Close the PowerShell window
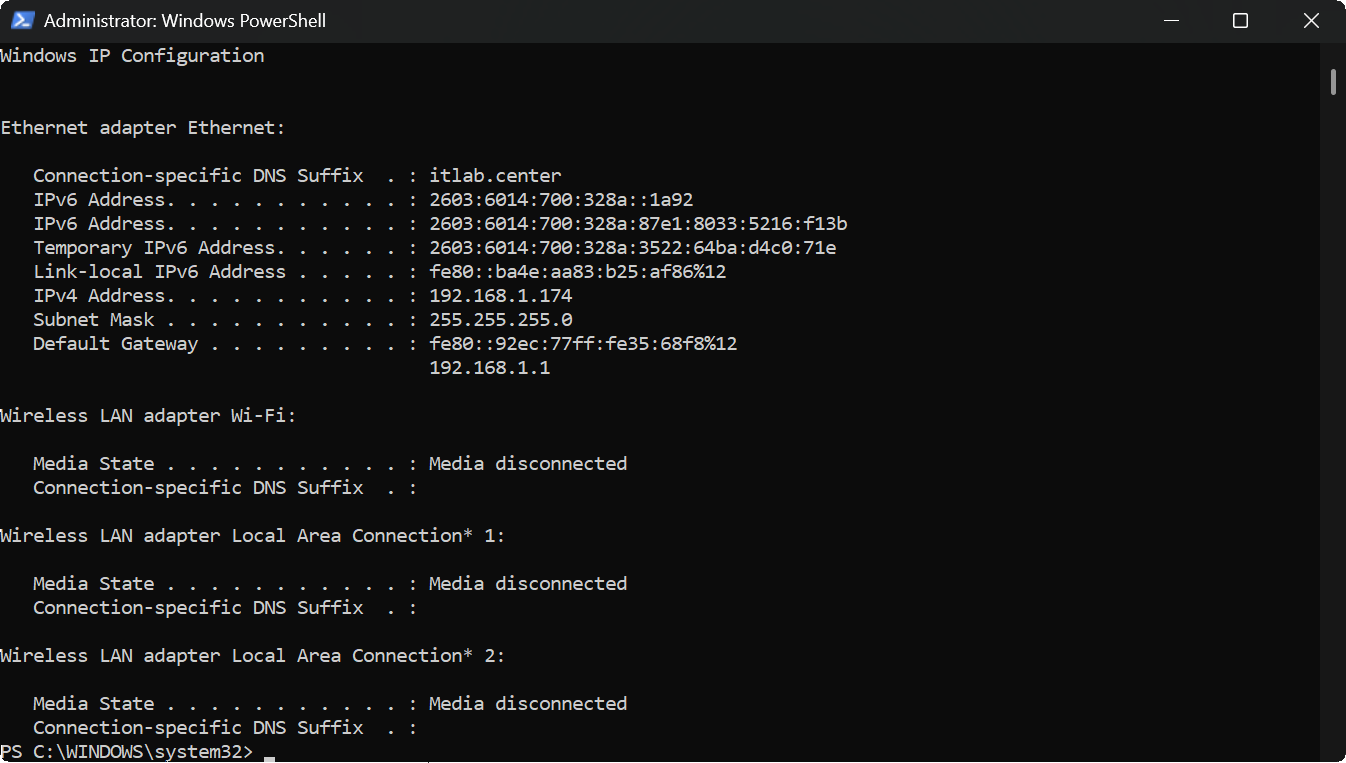1346x763 pixels. (1311, 20)
